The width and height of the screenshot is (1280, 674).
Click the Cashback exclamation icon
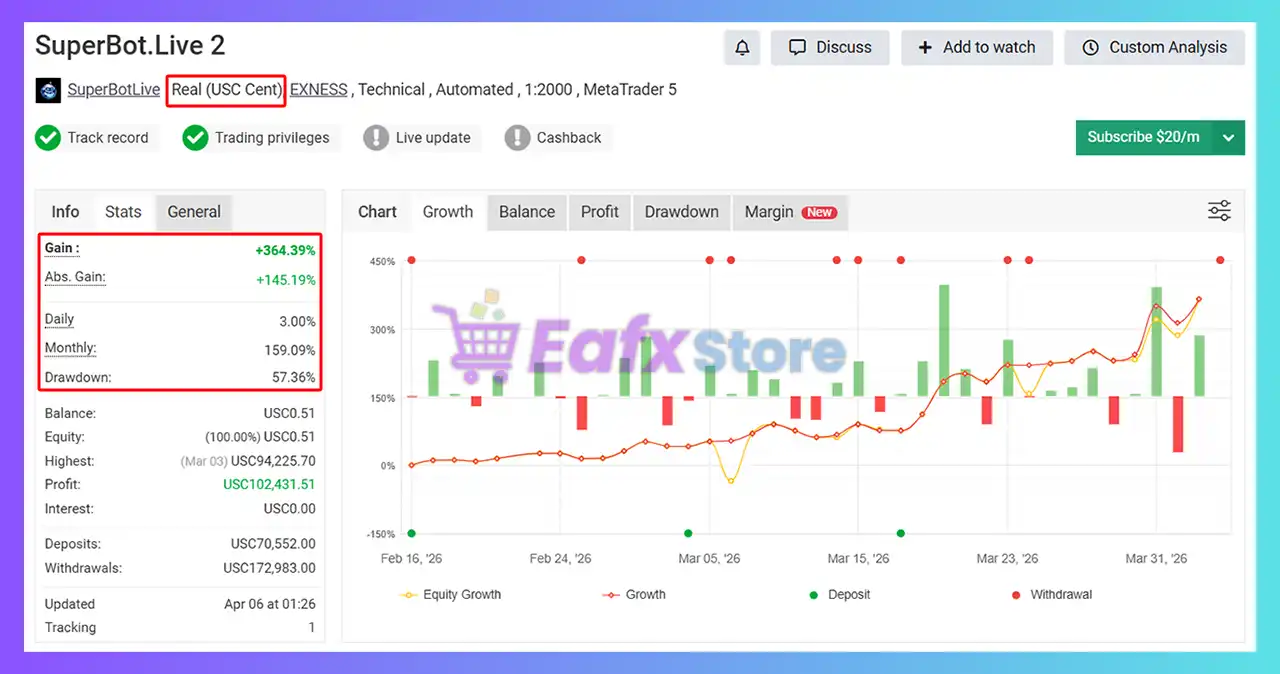pos(517,138)
